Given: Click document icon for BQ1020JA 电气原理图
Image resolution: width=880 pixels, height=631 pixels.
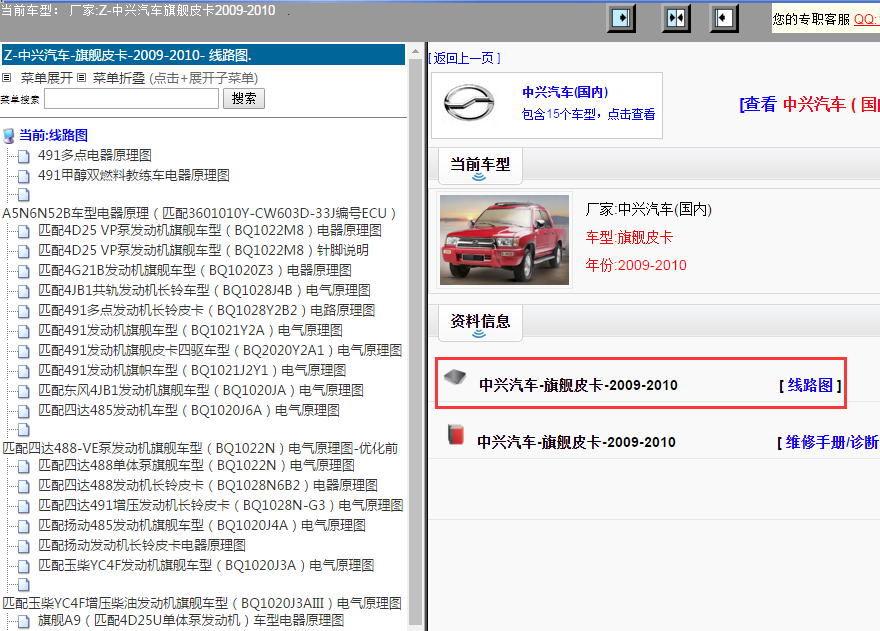Looking at the screenshot, I should (x=24, y=391).
